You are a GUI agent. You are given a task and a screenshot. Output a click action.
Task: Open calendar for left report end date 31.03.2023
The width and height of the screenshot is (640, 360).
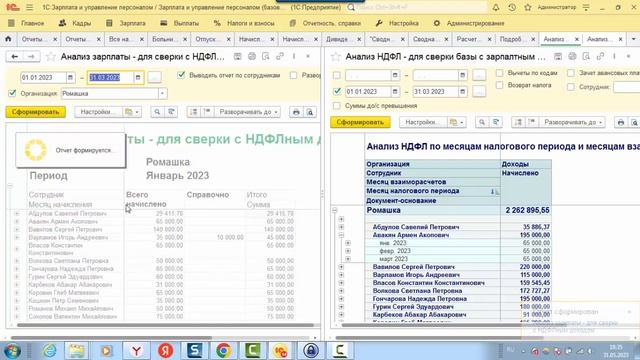click(138, 77)
